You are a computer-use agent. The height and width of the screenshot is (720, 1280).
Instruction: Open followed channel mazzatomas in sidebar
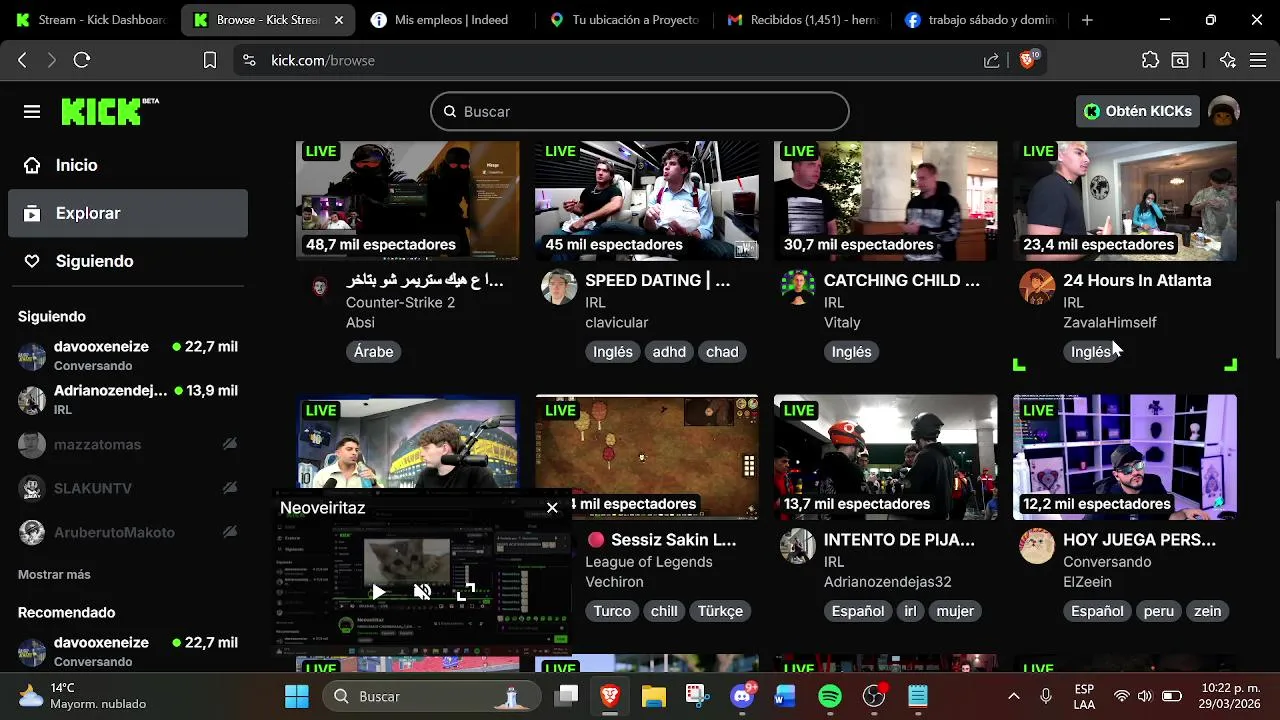click(x=128, y=444)
